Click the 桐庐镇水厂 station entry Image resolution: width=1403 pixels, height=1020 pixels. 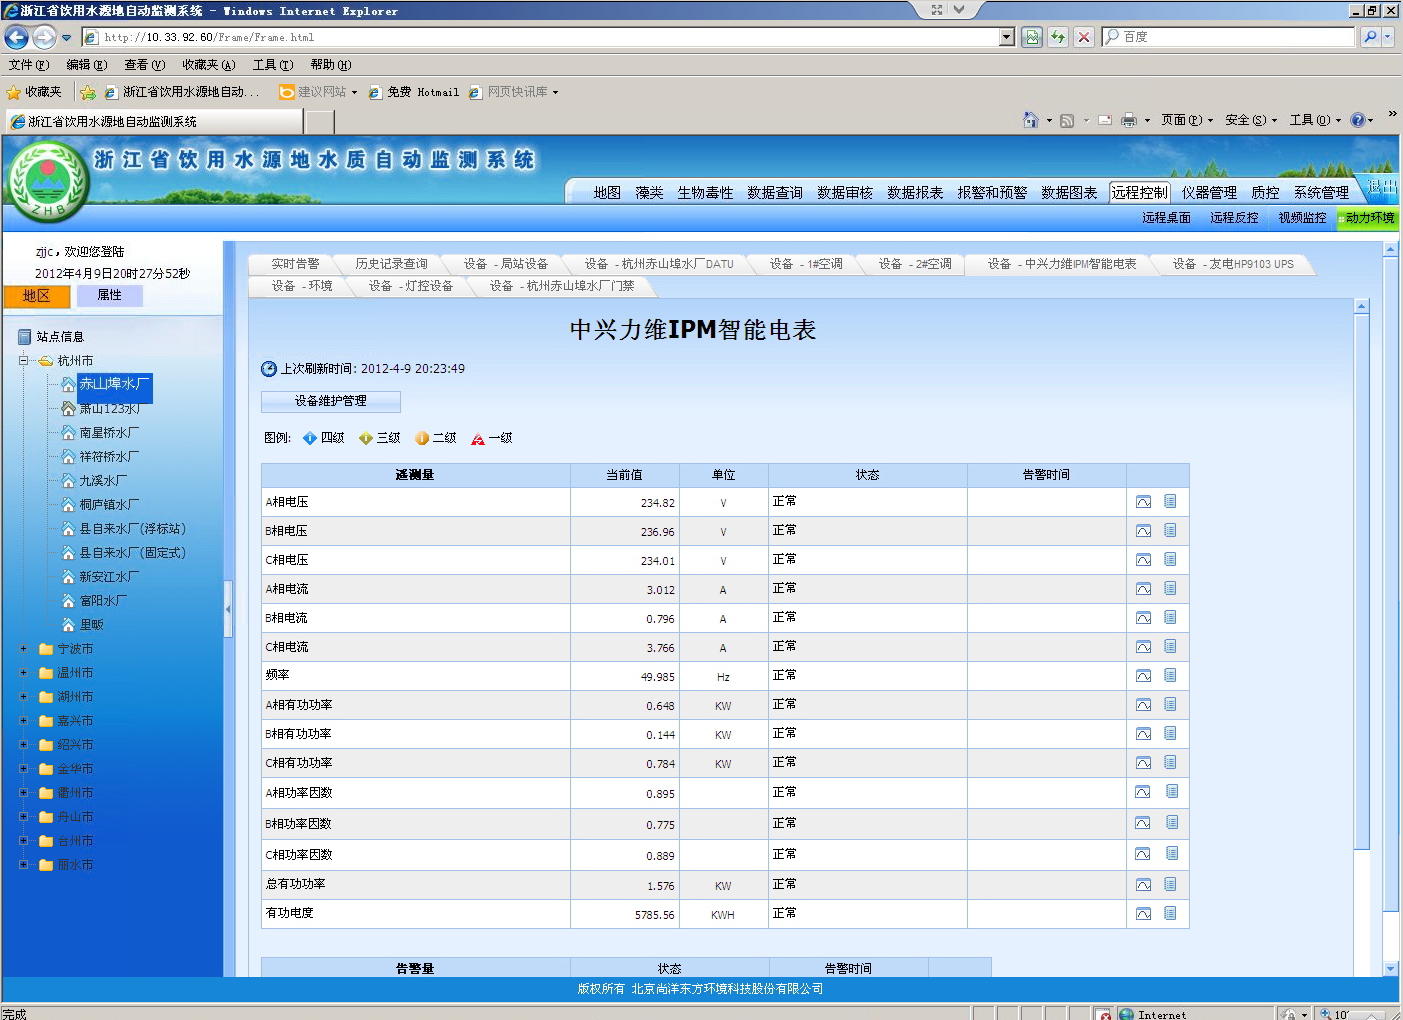click(109, 505)
